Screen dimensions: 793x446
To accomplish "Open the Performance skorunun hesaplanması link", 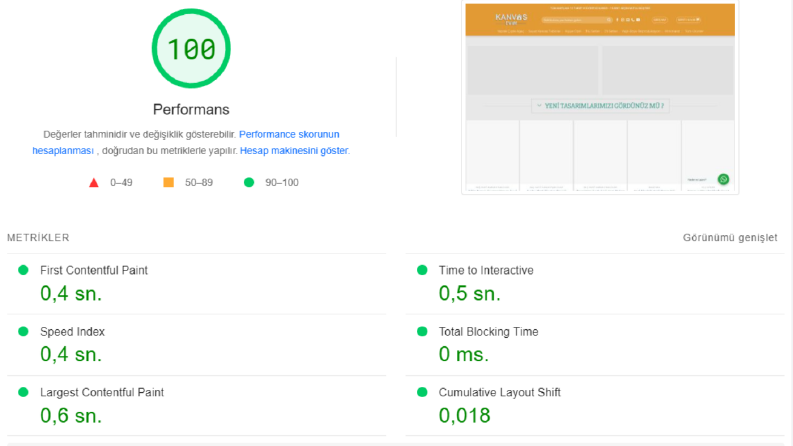I will point(186,142).
